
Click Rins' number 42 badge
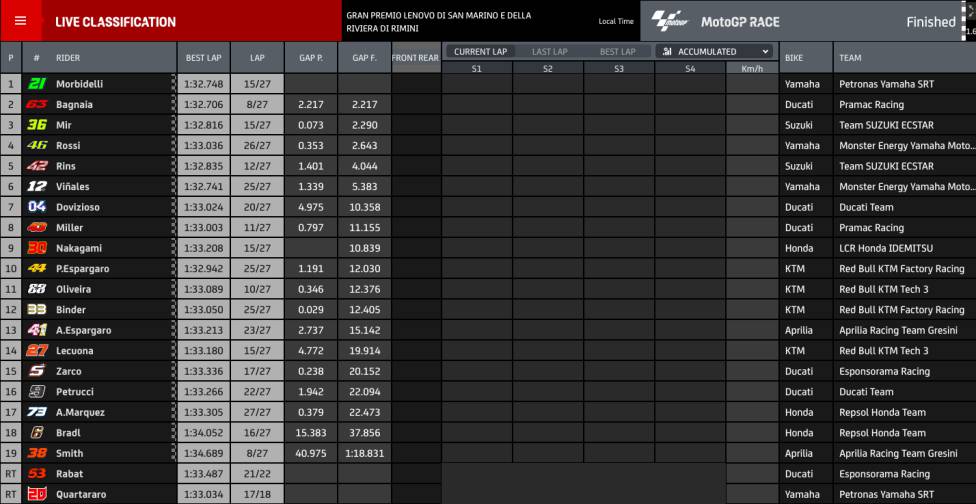(x=37, y=166)
